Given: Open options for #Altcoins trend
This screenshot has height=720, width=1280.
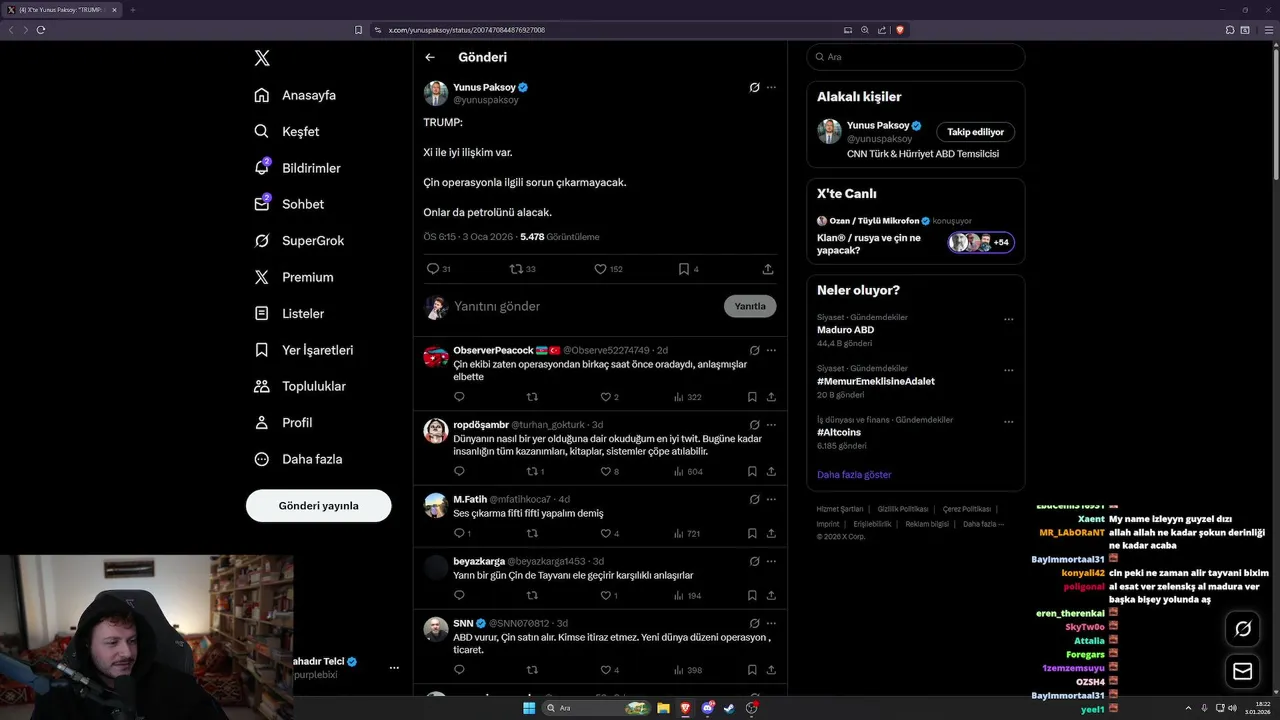Looking at the screenshot, I should [1008, 422].
